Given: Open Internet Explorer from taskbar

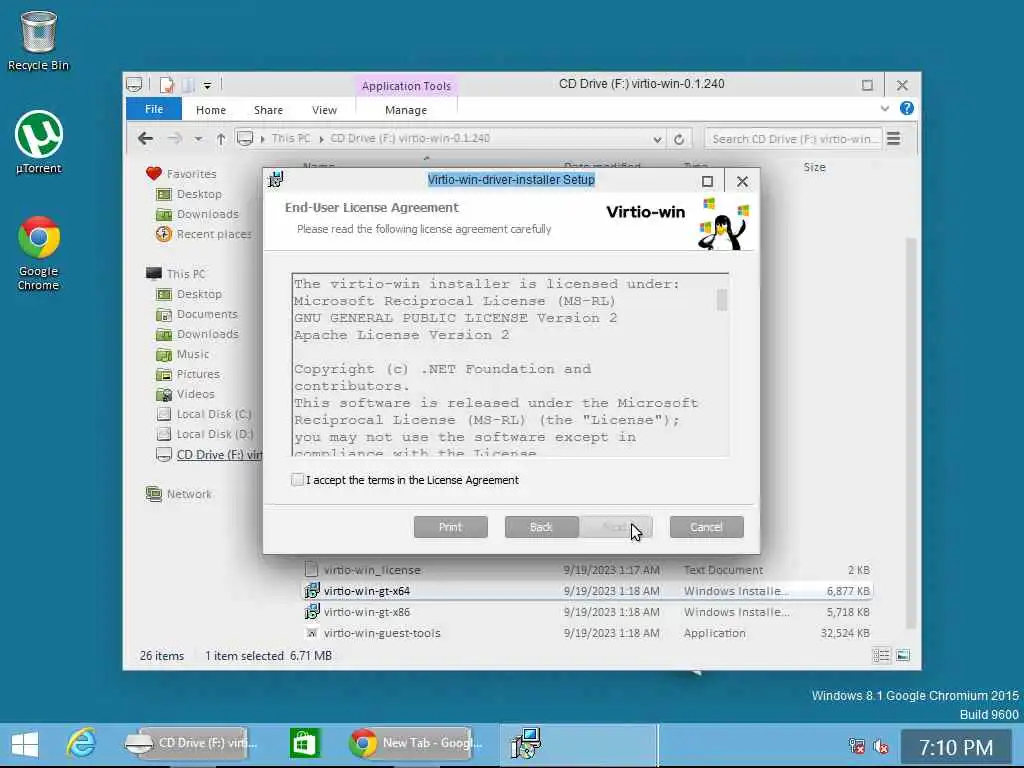Looking at the screenshot, I should click(82, 743).
